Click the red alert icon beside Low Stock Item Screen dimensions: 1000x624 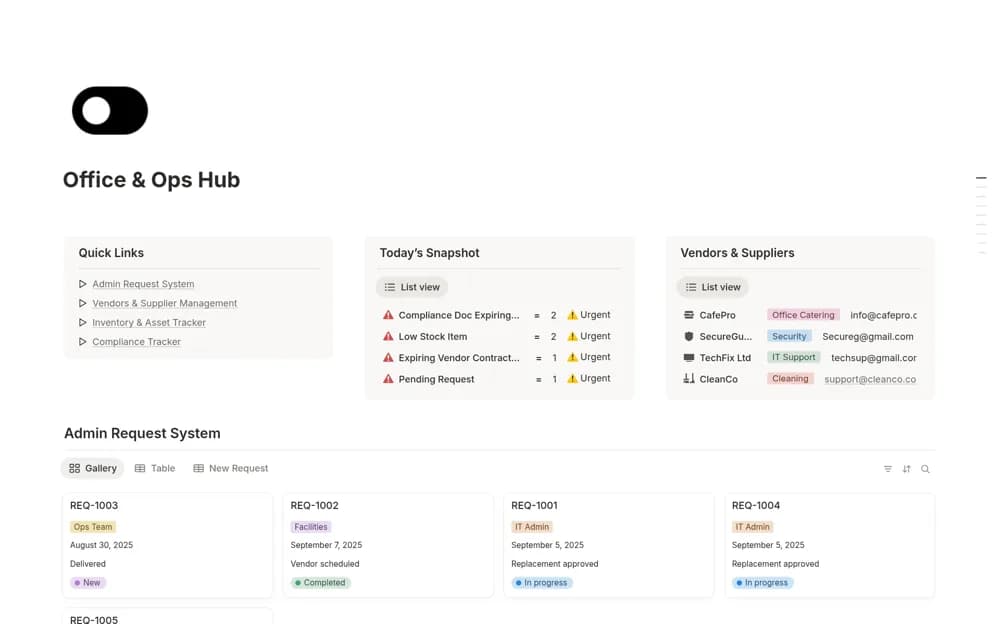tap(388, 336)
